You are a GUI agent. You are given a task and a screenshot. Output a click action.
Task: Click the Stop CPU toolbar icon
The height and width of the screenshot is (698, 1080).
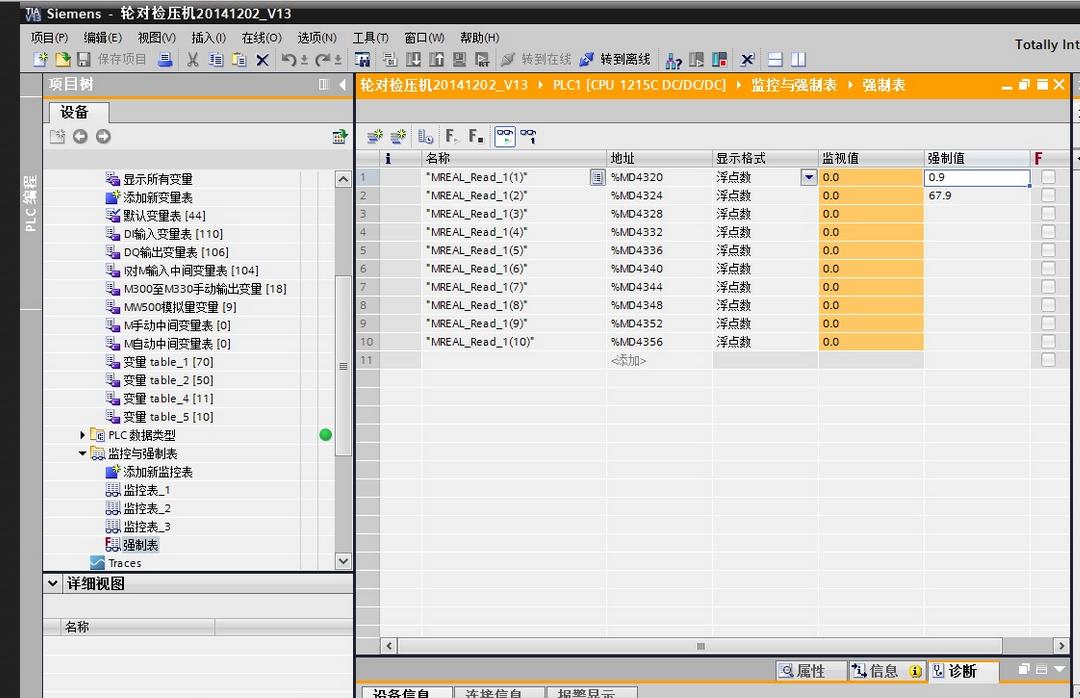tap(720, 60)
